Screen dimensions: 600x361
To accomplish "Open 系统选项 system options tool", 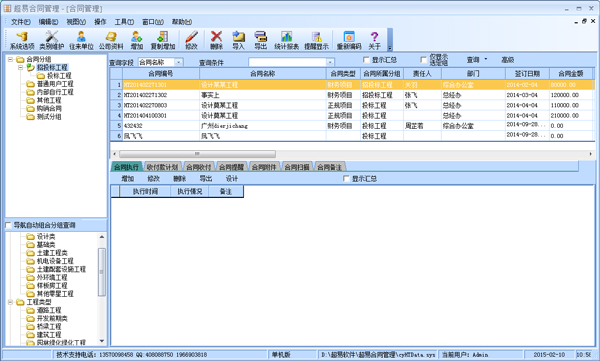I will coord(22,40).
